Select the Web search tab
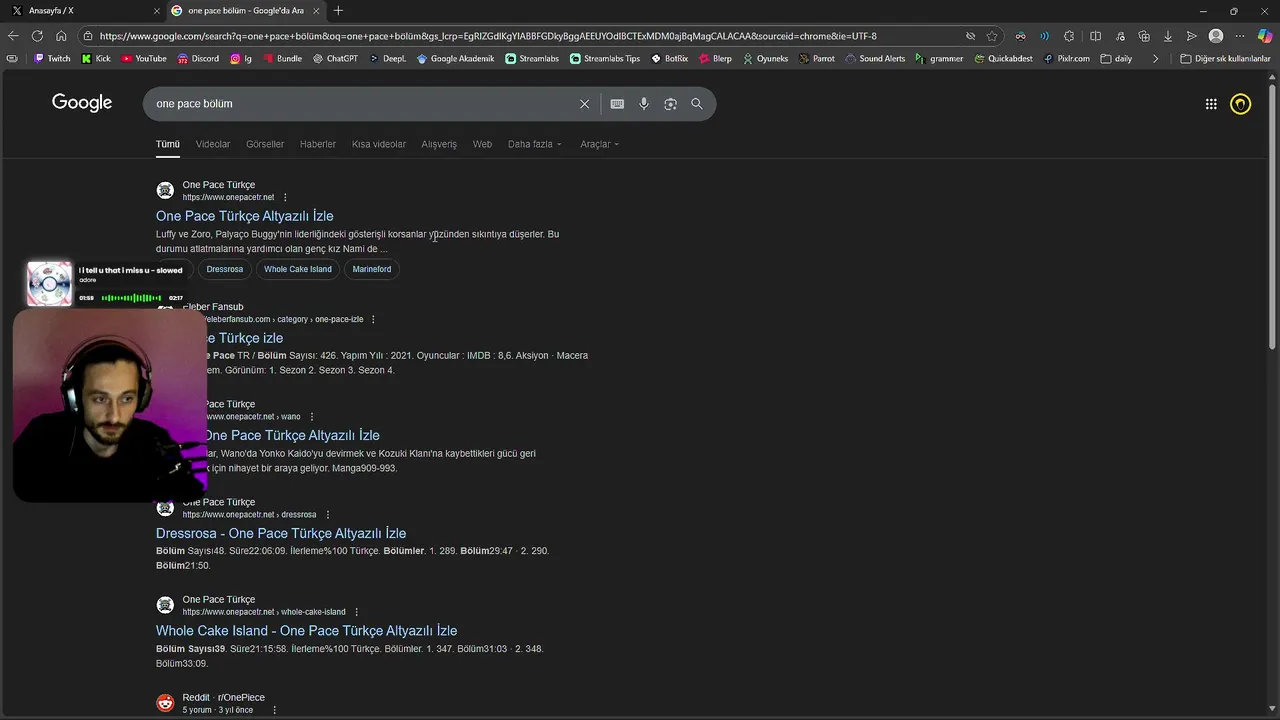This screenshot has width=1280, height=720. 482,144
